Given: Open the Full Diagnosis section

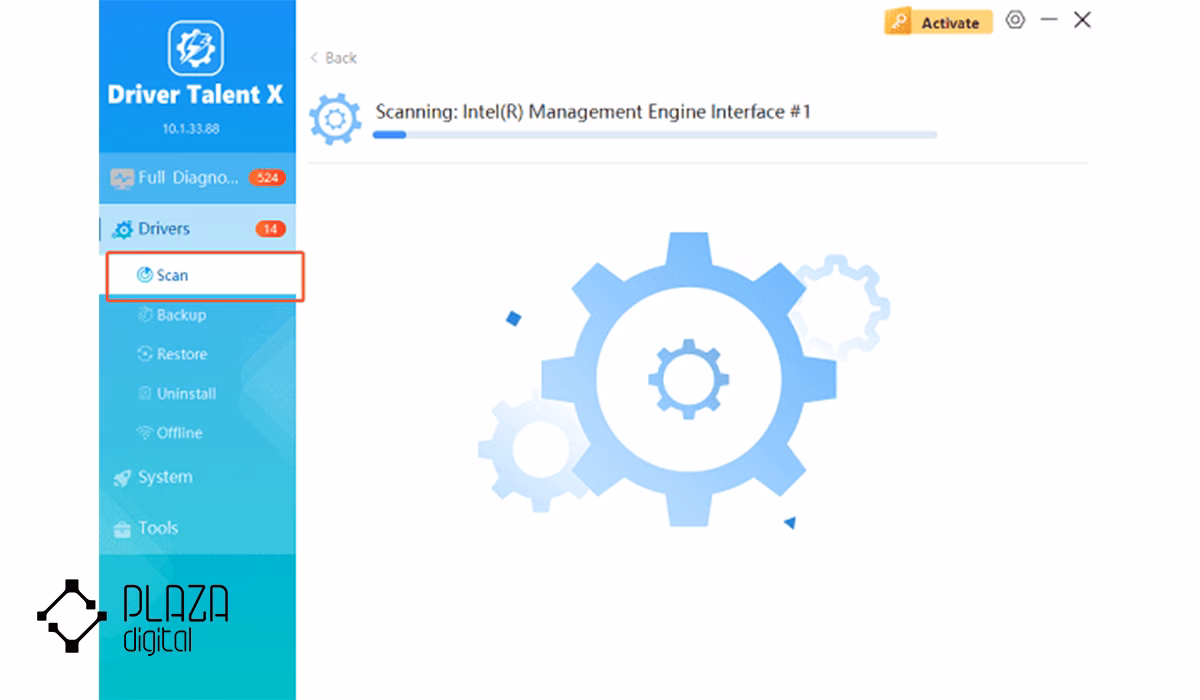Looking at the screenshot, I should 197,178.
